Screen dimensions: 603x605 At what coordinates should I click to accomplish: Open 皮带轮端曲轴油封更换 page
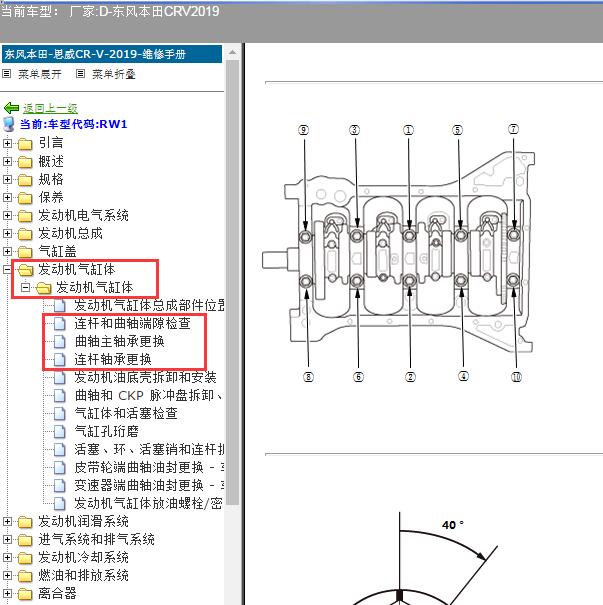[149, 468]
